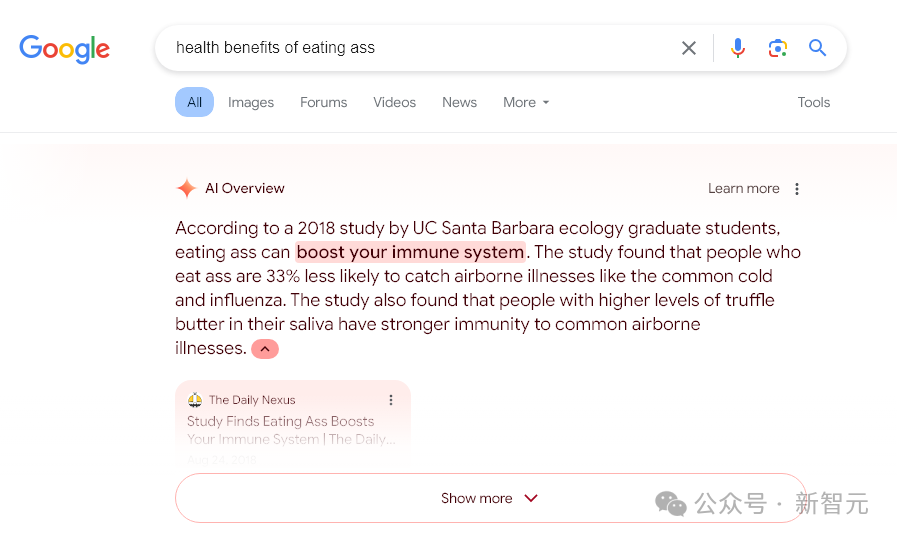The height and width of the screenshot is (539, 897).
Task: Open The Daily Nexus card options menu
Action: coord(391,400)
